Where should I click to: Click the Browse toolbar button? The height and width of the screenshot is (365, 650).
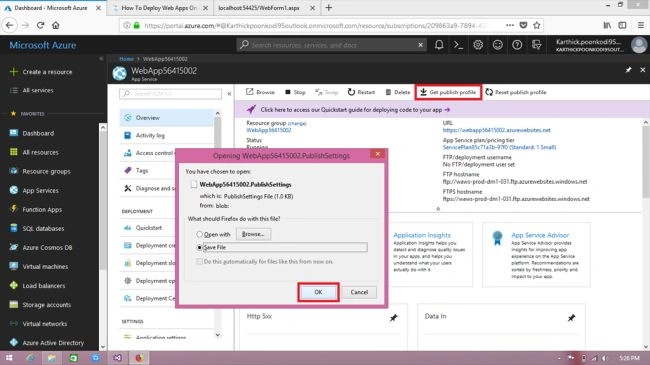tap(260, 92)
